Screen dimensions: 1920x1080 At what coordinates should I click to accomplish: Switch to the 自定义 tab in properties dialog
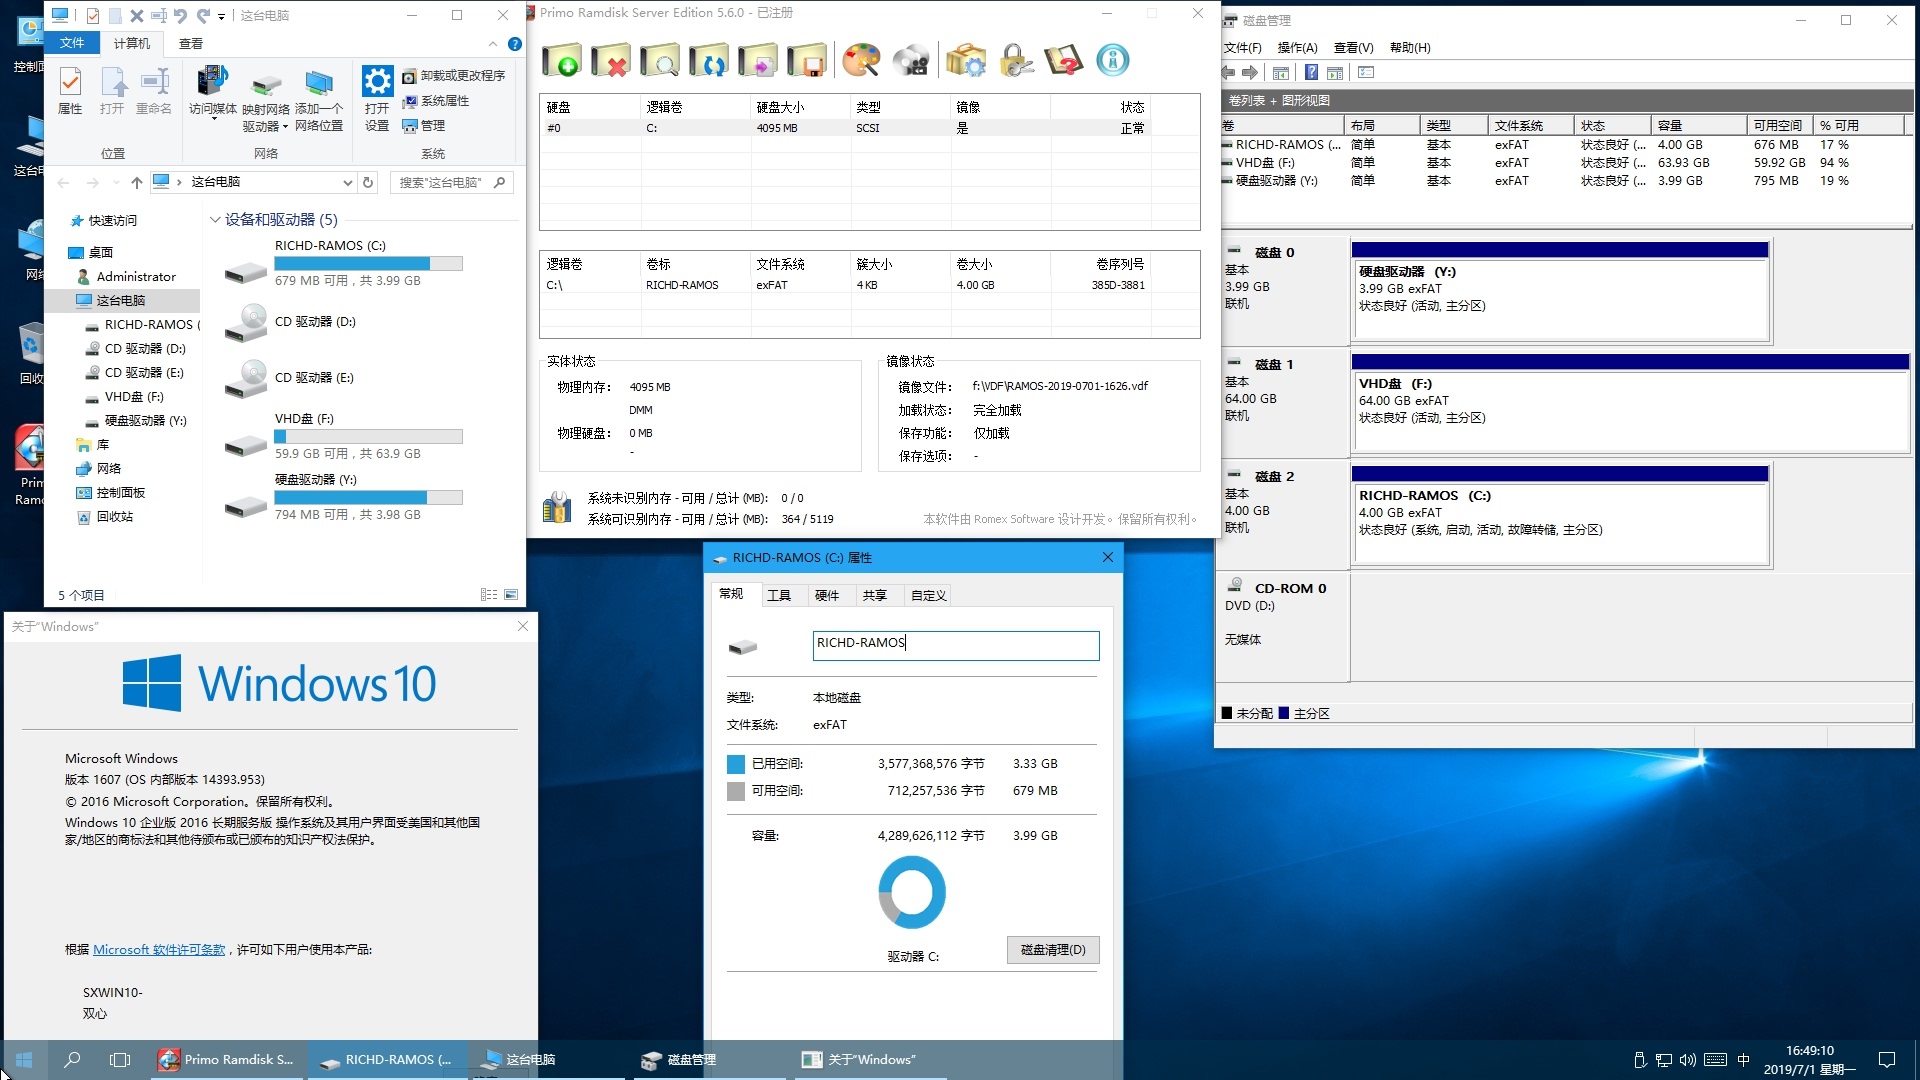(x=928, y=595)
